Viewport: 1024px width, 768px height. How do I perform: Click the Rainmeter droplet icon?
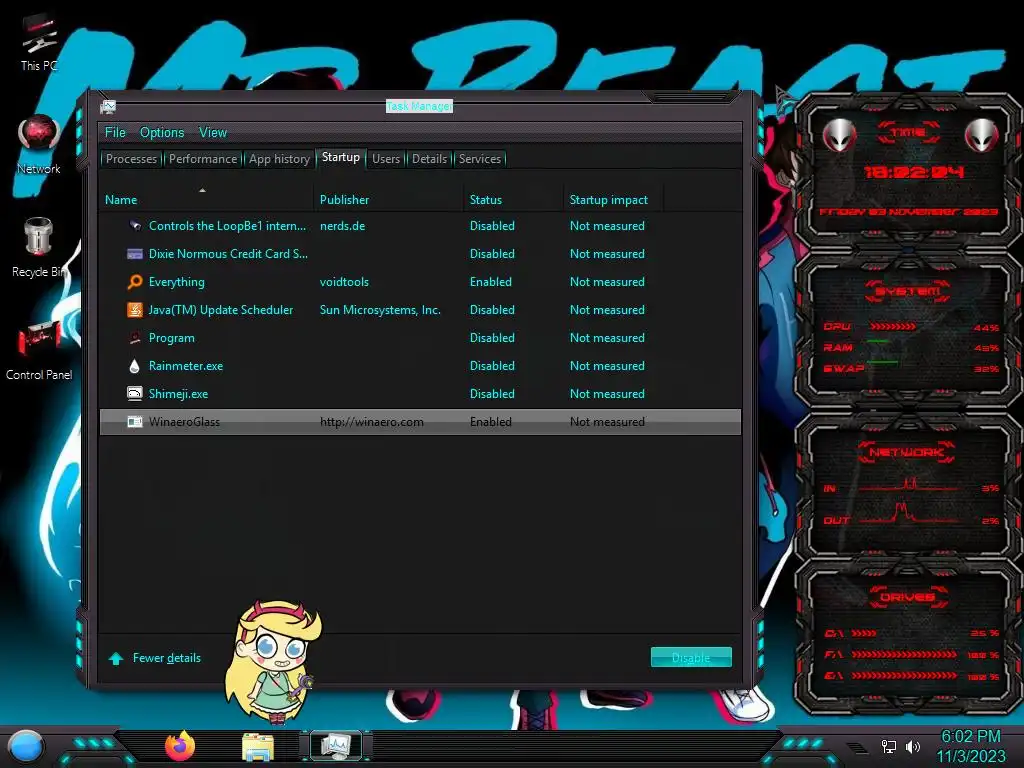pyautogui.click(x=135, y=366)
